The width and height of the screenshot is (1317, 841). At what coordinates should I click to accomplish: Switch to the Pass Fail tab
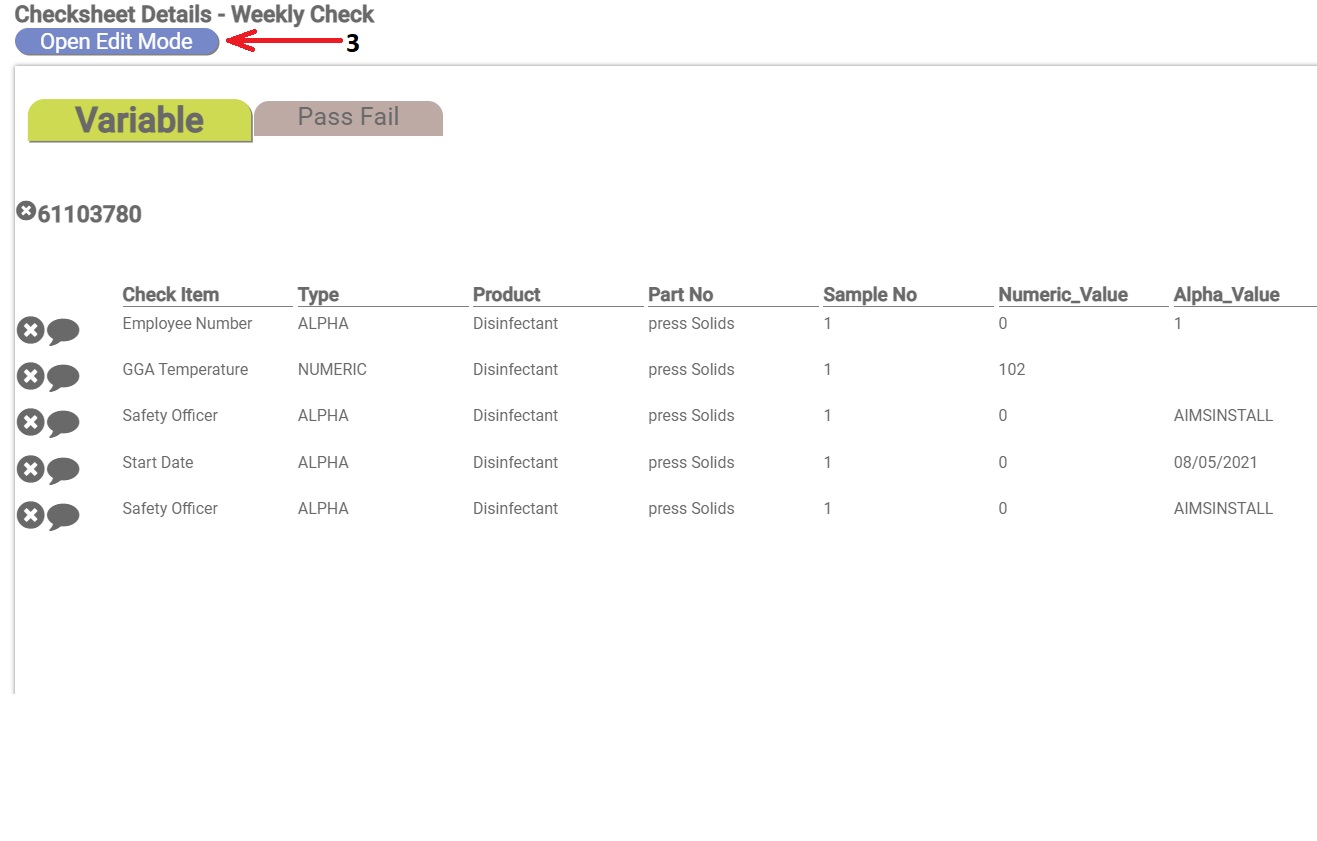[347, 117]
